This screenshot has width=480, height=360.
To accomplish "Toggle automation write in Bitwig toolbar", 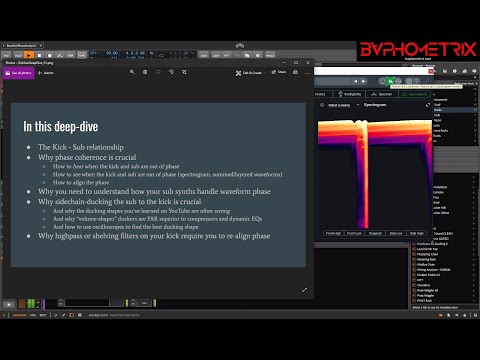I will point(60,55).
